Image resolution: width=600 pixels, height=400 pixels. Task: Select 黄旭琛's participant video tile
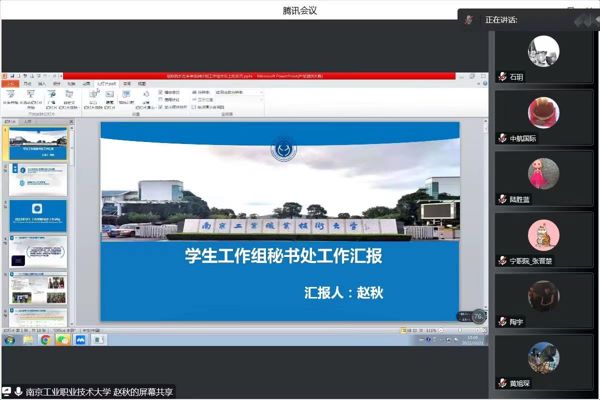click(544, 362)
